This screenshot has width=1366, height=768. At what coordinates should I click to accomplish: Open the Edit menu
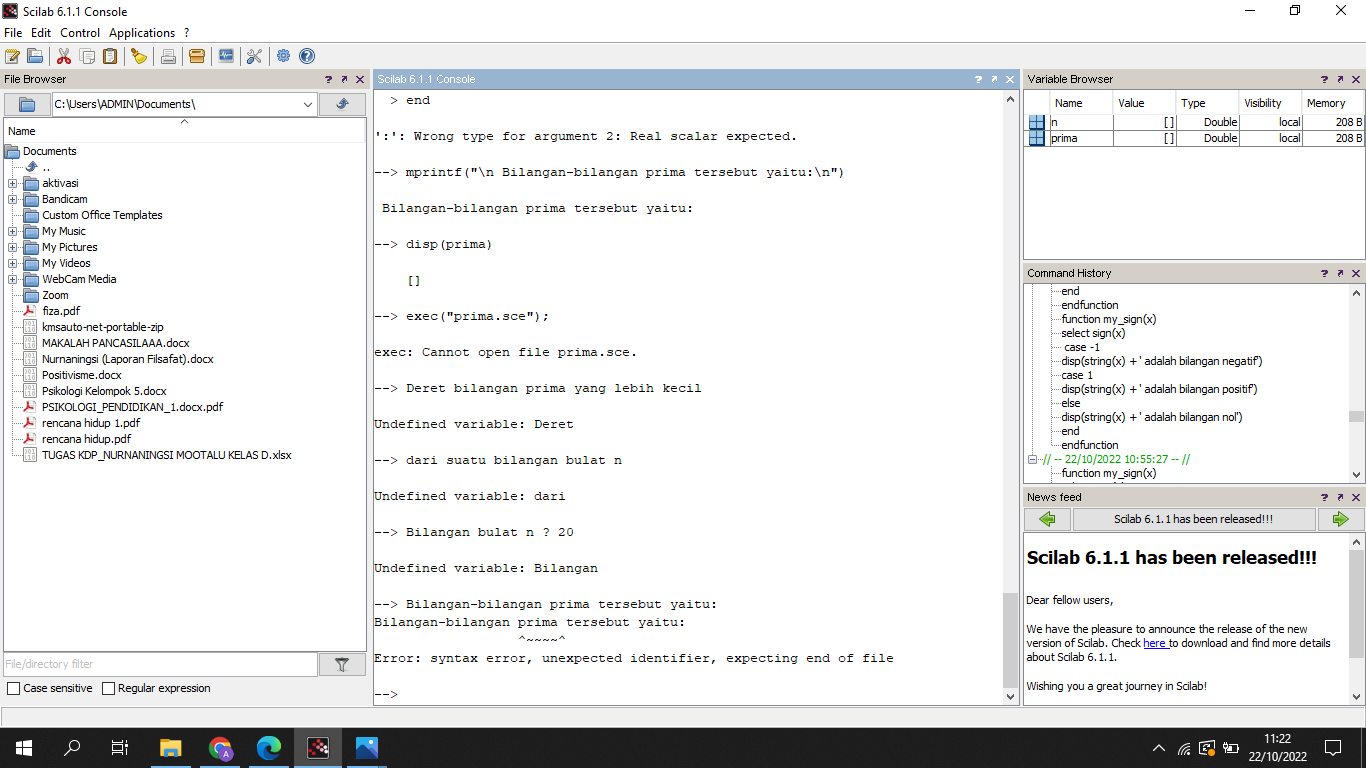(x=41, y=33)
